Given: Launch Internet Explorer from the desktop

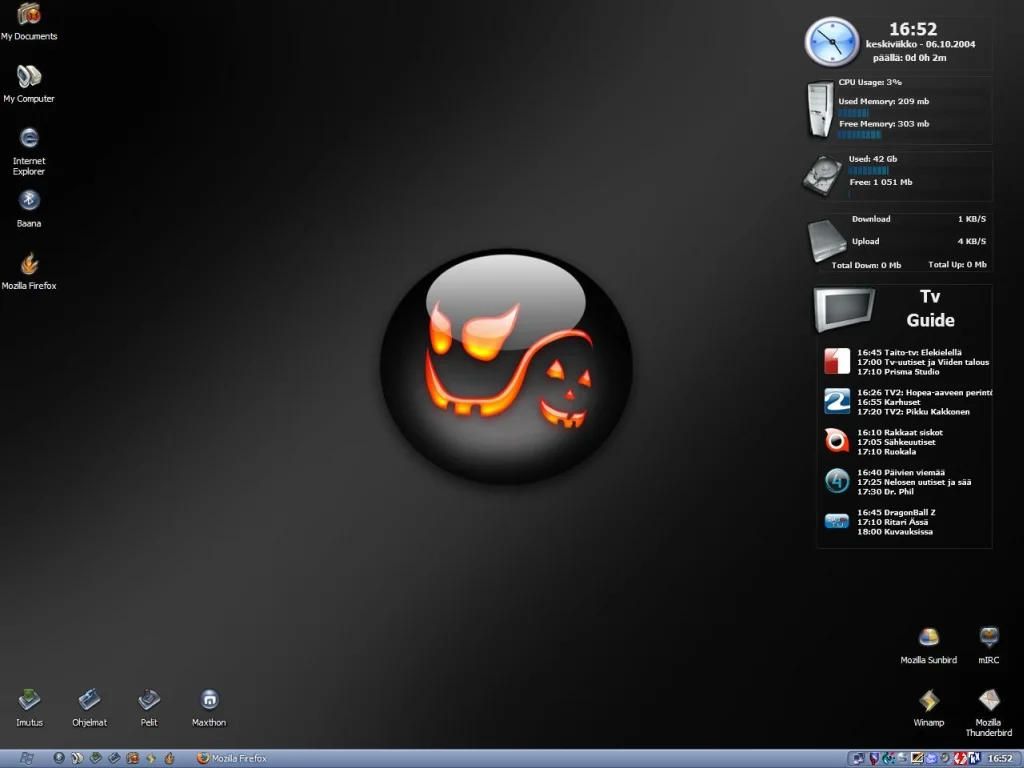Looking at the screenshot, I should coord(29,139).
